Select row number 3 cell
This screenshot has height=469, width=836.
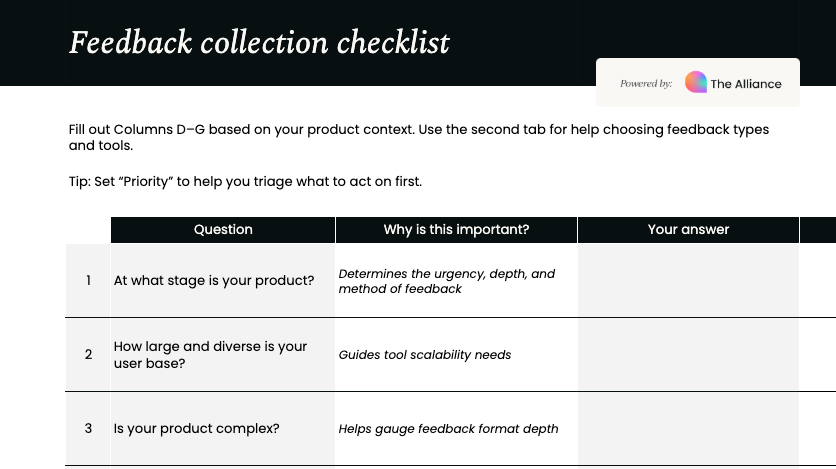[x=88, y=429]
